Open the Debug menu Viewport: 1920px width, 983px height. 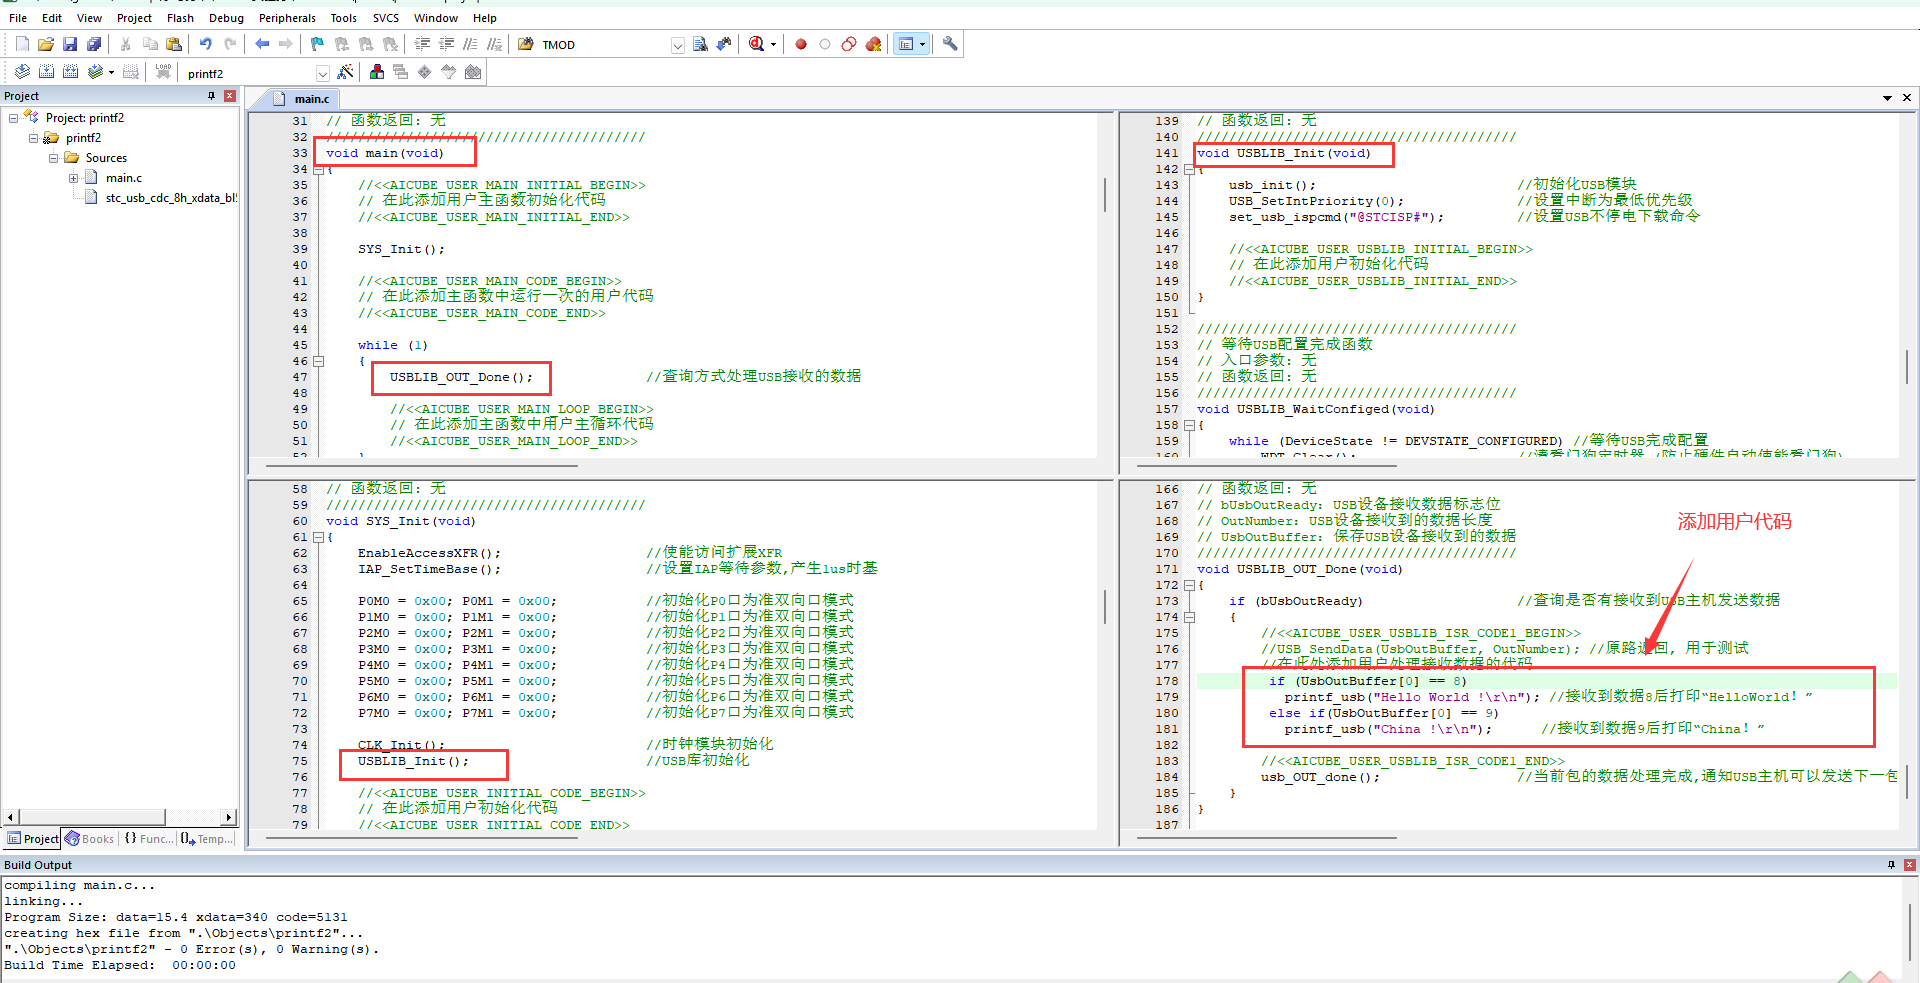coord(226,18)
